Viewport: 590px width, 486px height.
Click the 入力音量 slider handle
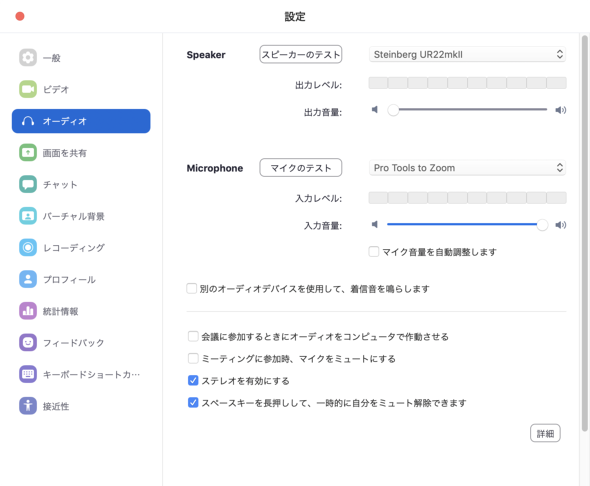pyautogui.click(x=542, y=225)
